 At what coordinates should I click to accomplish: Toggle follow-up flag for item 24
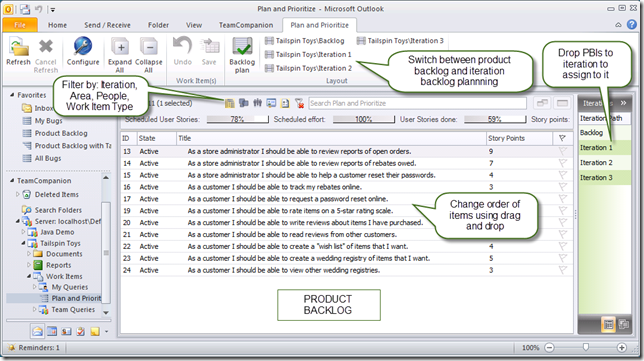tap(562, 270)
